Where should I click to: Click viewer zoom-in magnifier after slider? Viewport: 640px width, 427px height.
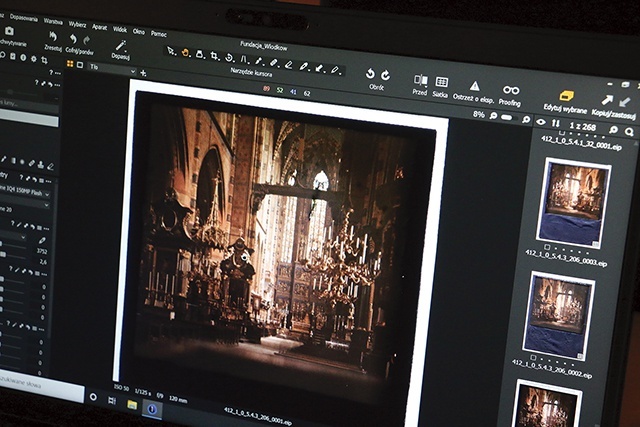point(526,120)
